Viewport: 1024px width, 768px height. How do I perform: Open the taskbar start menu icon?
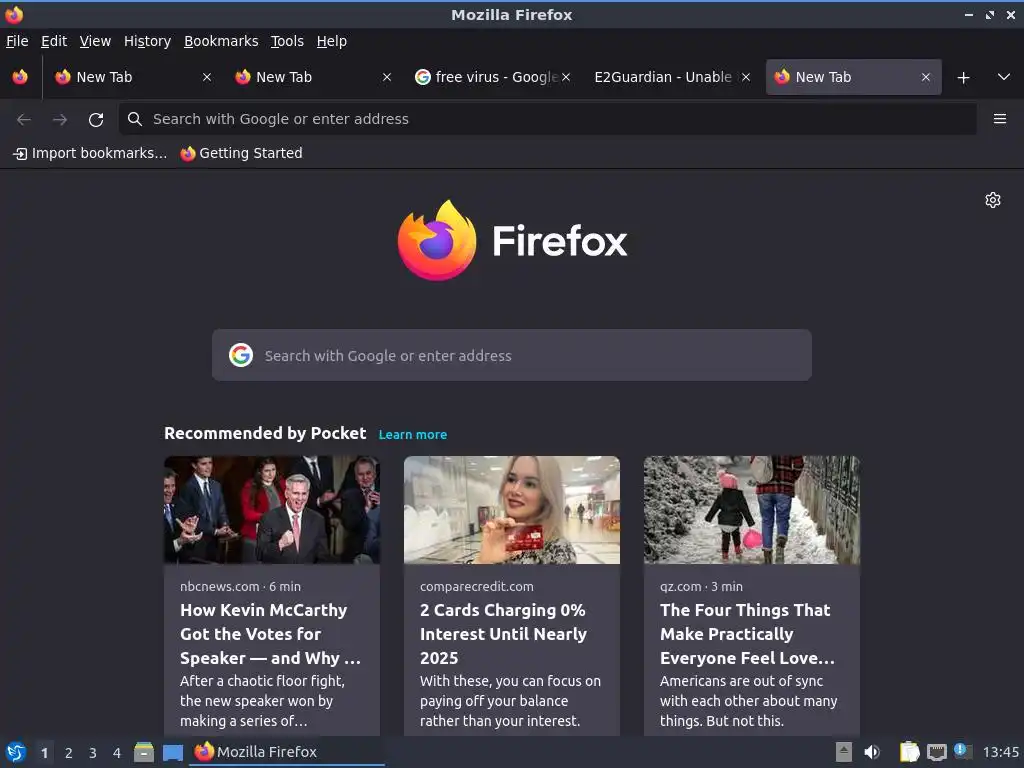[16, 752]
